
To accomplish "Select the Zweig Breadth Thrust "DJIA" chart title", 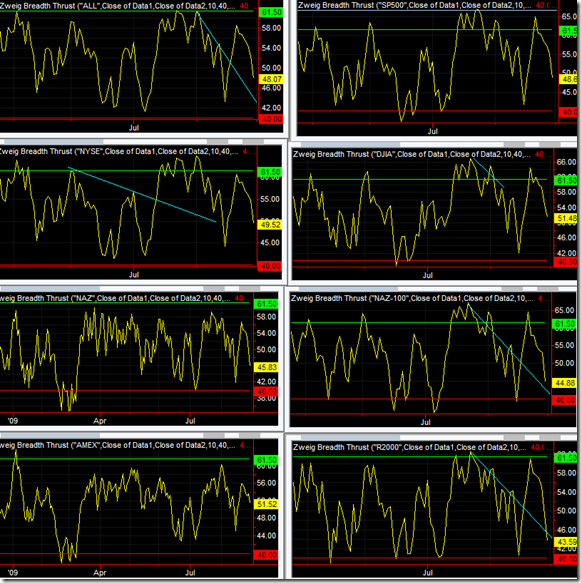I will (412, 154).
